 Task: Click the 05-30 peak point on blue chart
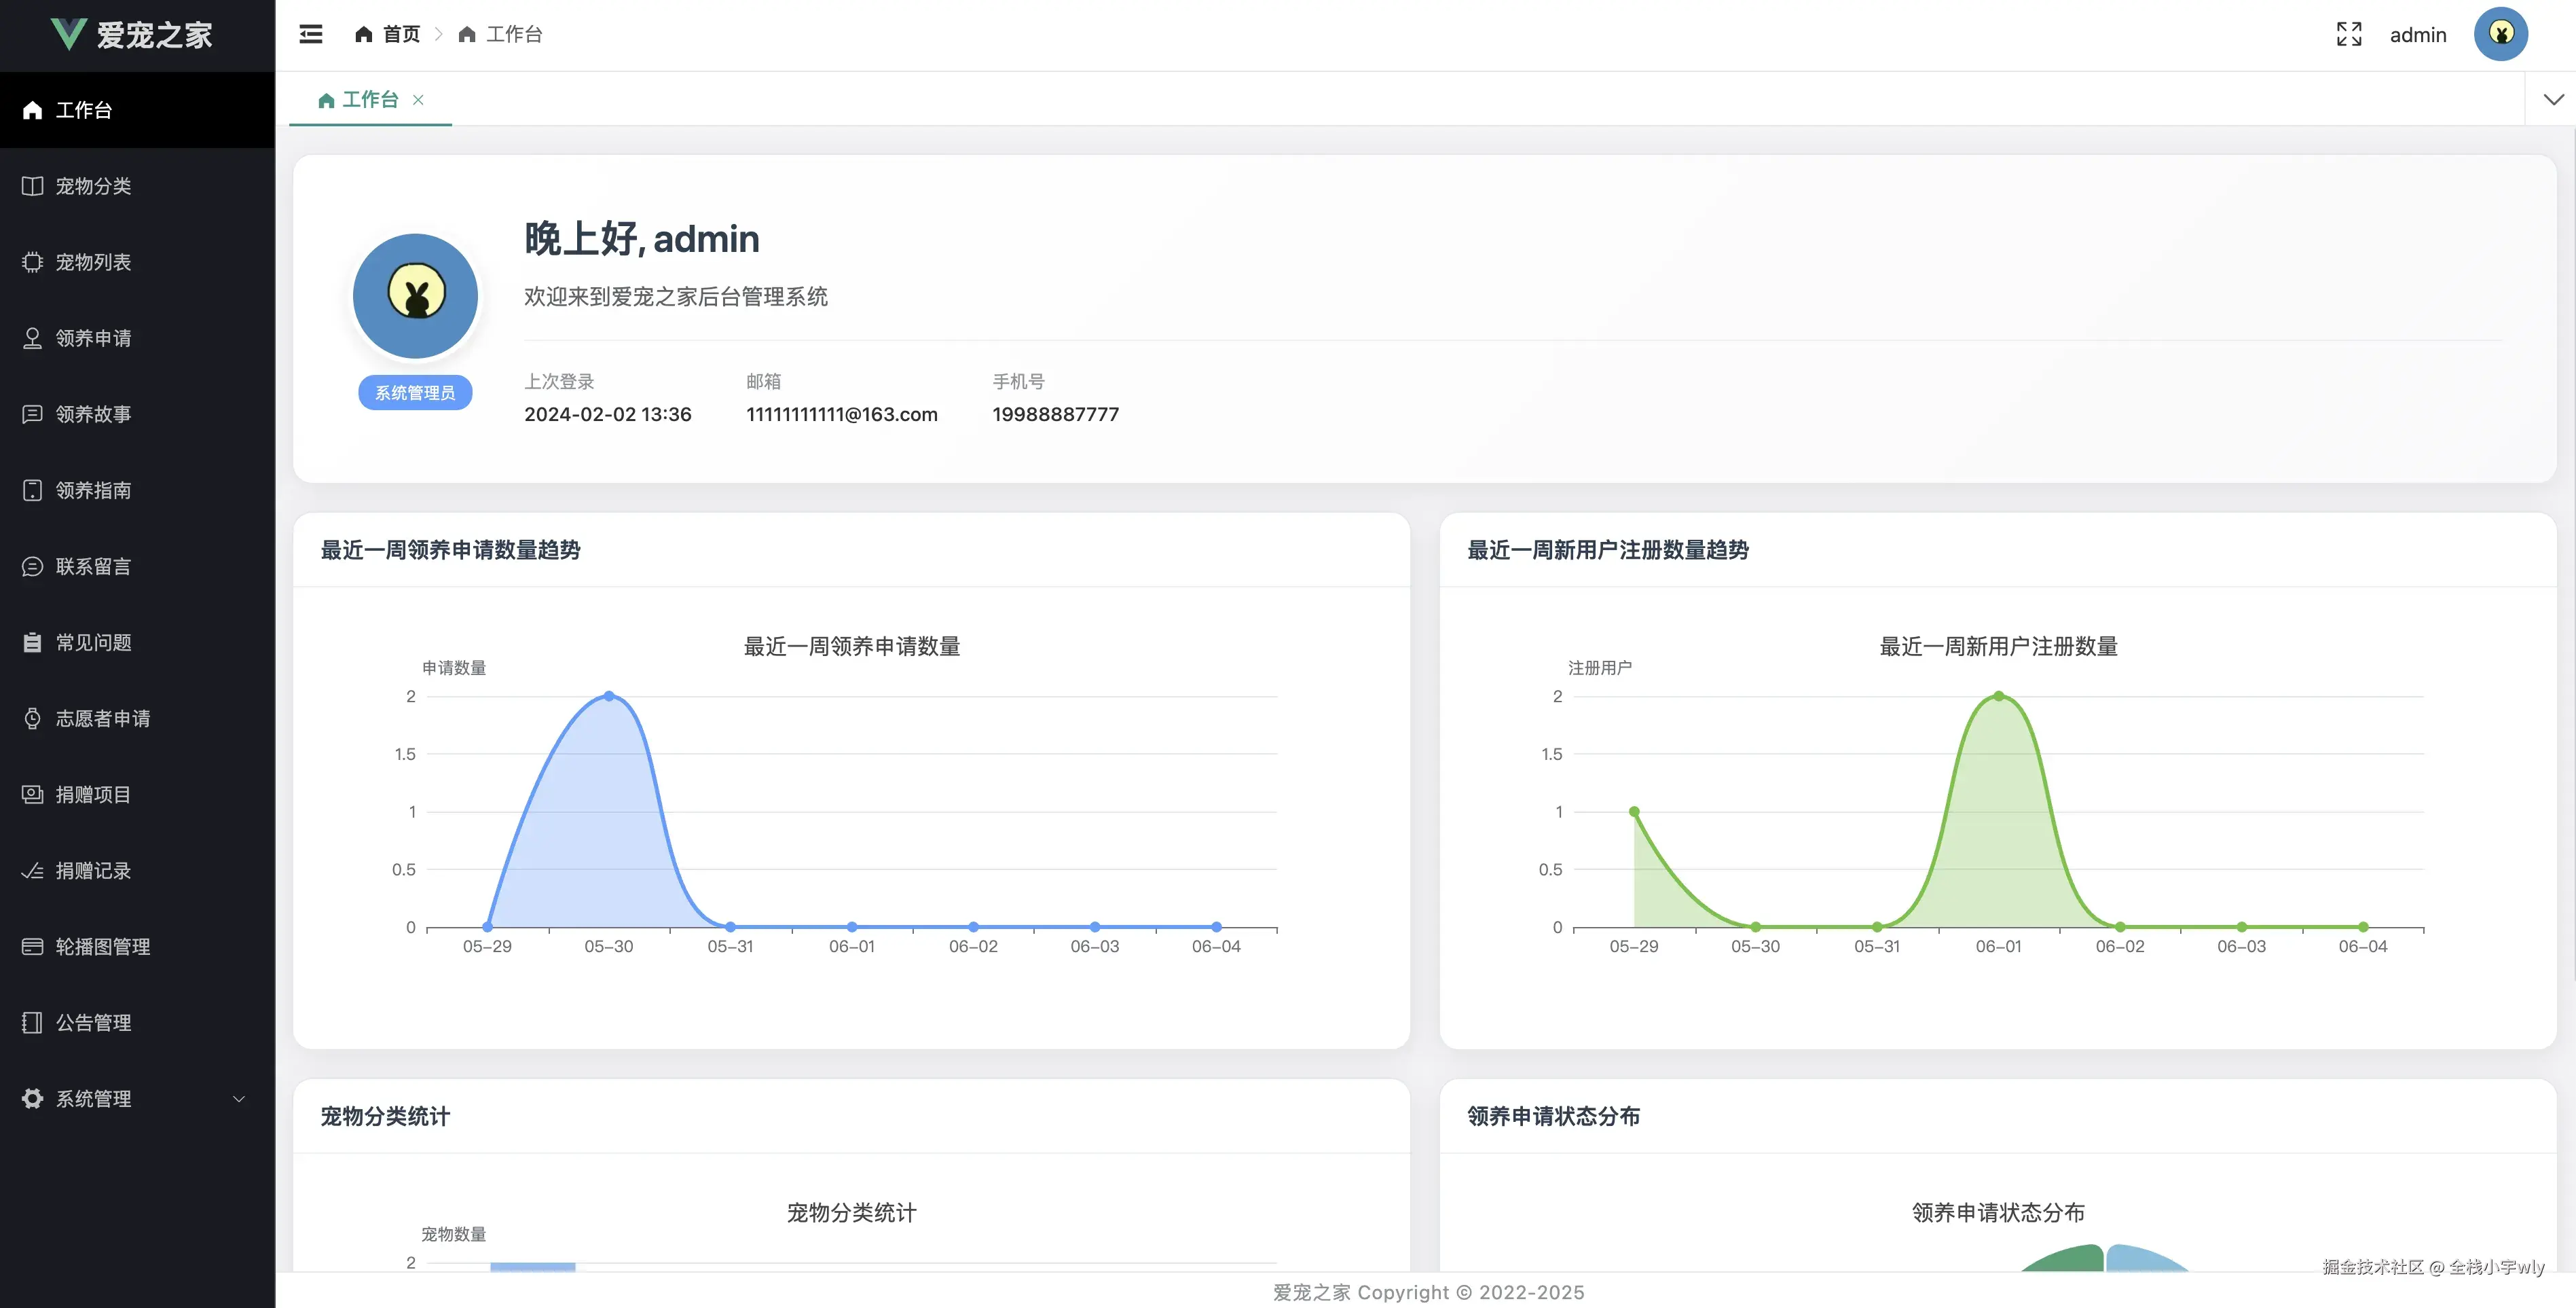[609, 696]
